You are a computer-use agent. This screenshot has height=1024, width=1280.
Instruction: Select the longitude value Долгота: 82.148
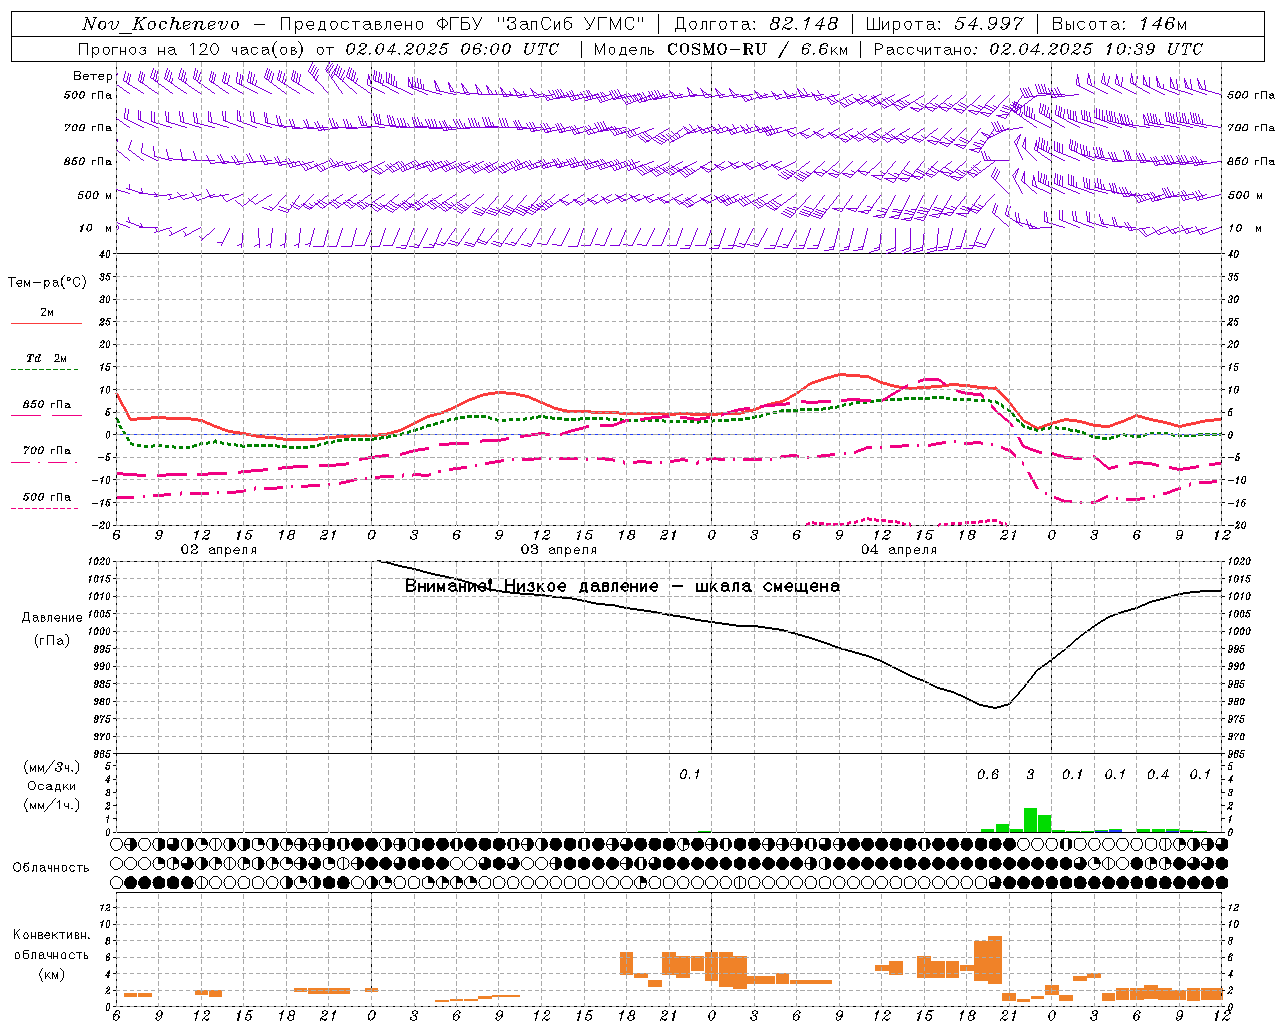757,24
